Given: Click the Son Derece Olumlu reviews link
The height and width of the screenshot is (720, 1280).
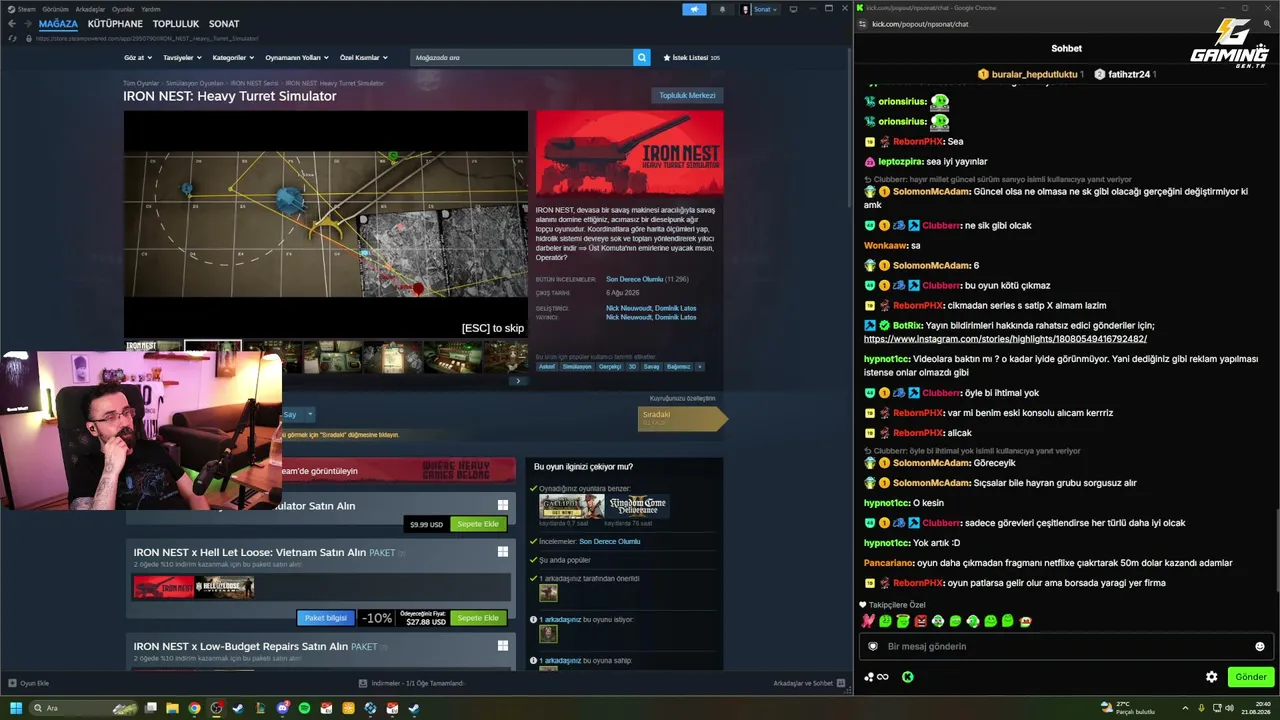Looking at the screenshot, I should [634, 279].
